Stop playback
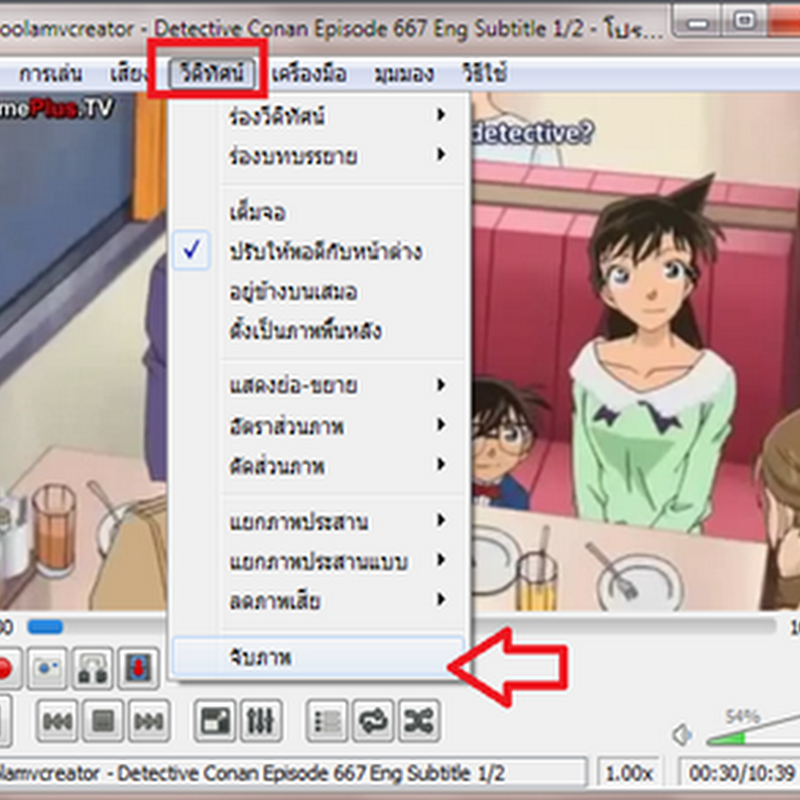 [103, 721]
